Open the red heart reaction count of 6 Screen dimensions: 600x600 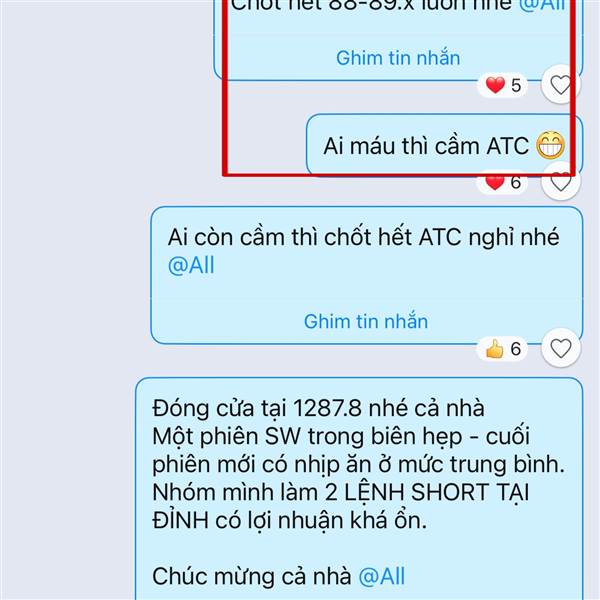[503, 182]
